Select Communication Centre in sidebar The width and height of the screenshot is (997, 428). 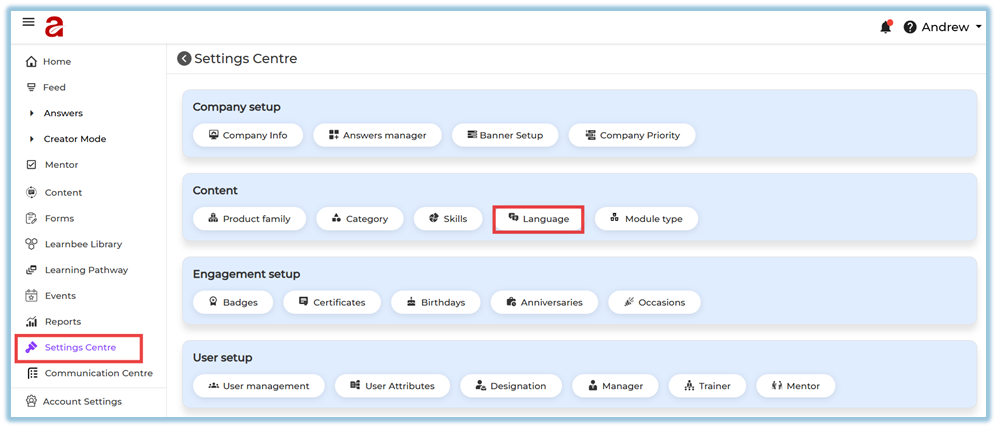point(97,373)
